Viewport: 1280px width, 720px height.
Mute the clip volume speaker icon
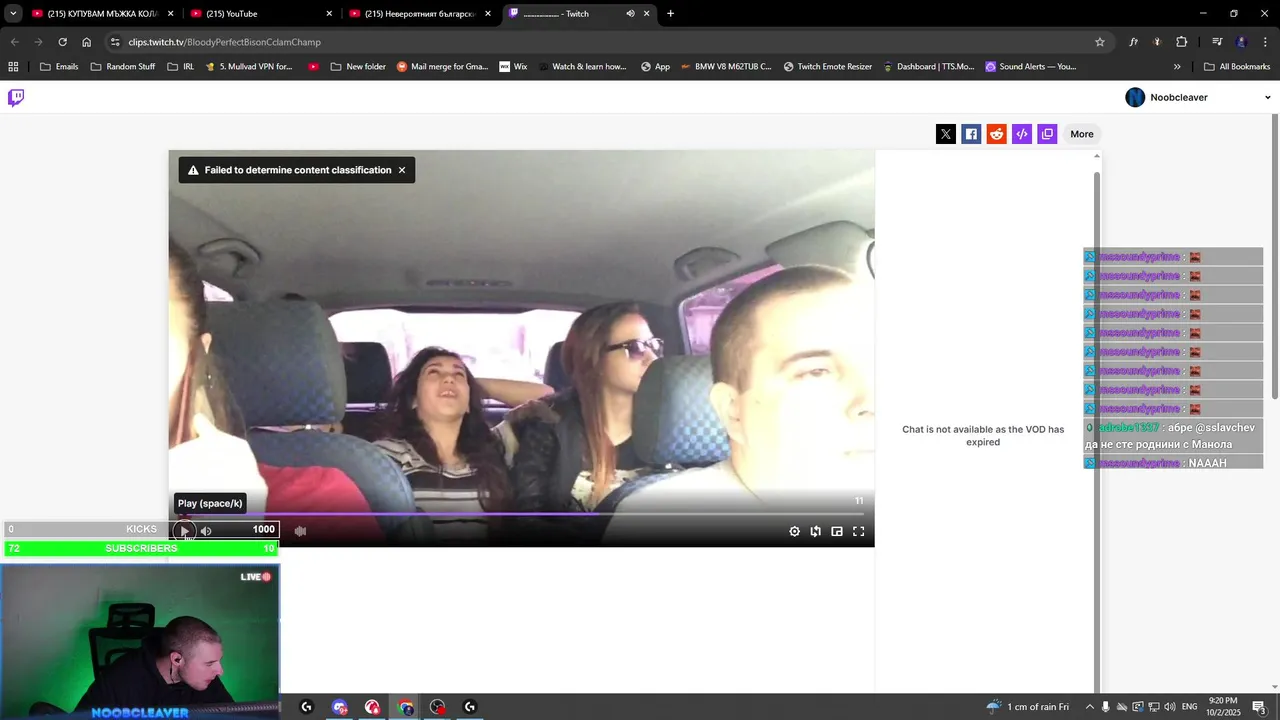pos(206,531)
